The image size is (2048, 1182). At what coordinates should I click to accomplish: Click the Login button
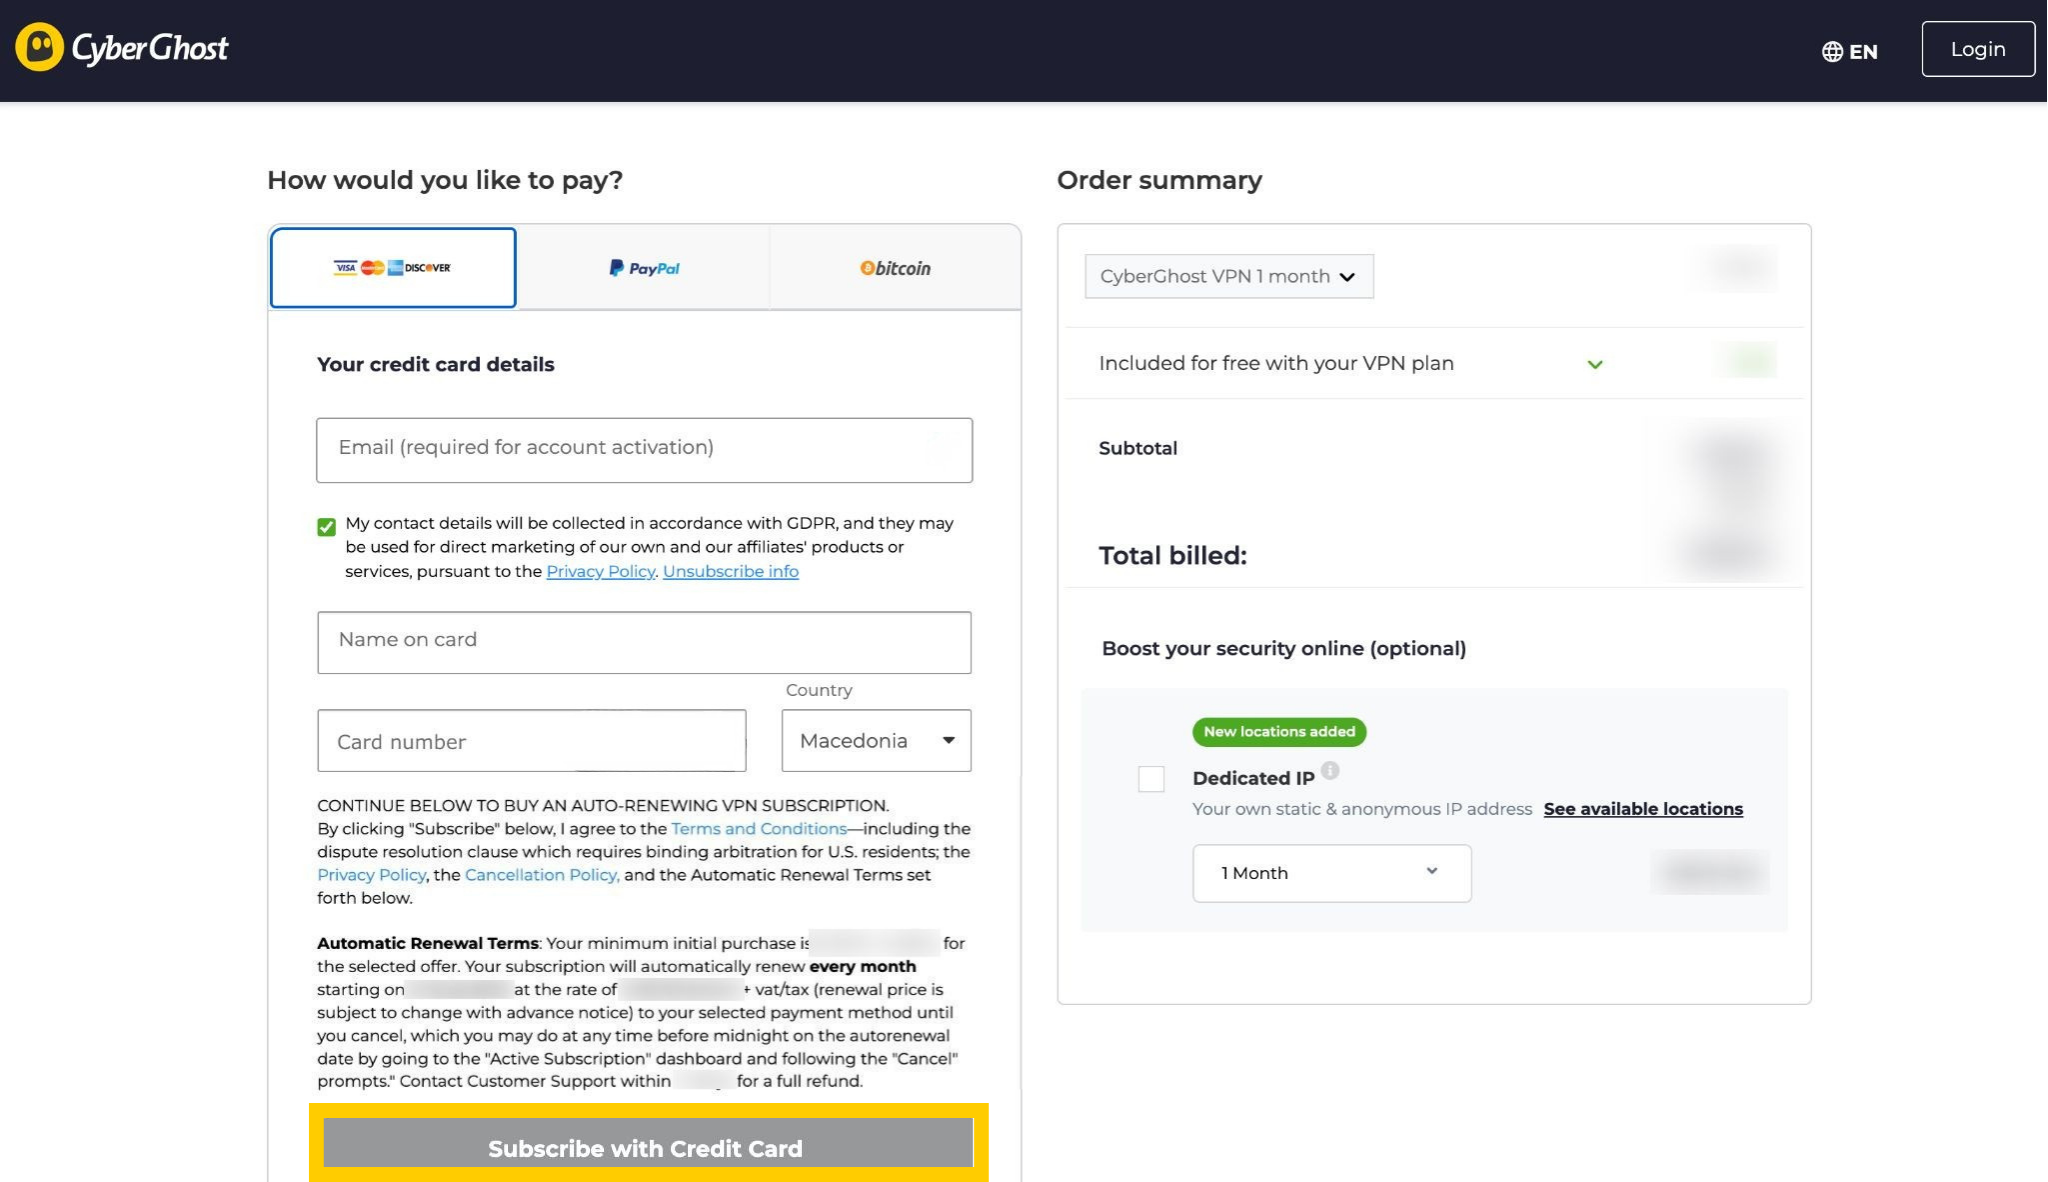tap(1977, 49)
